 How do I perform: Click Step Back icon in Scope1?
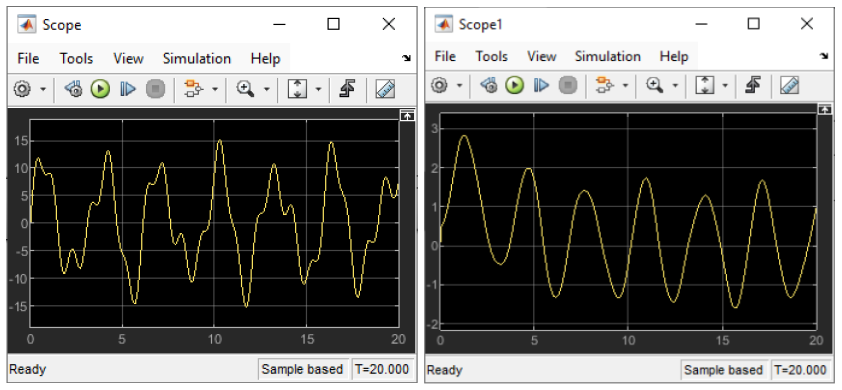[x=488, y=85]
